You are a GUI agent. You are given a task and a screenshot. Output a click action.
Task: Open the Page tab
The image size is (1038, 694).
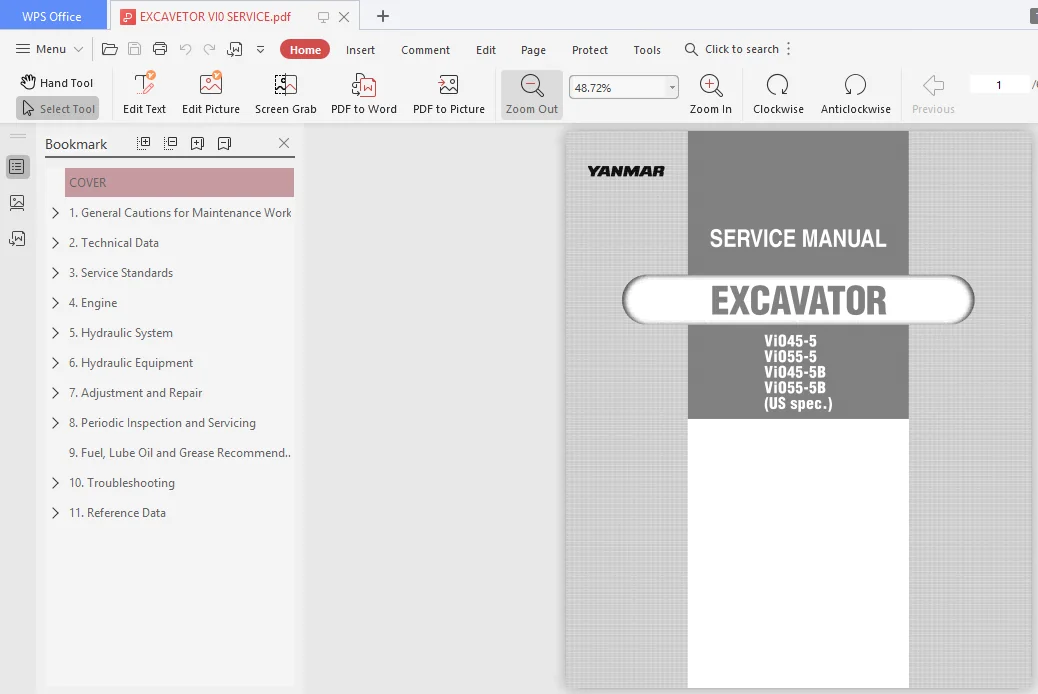tap(533, 50)
